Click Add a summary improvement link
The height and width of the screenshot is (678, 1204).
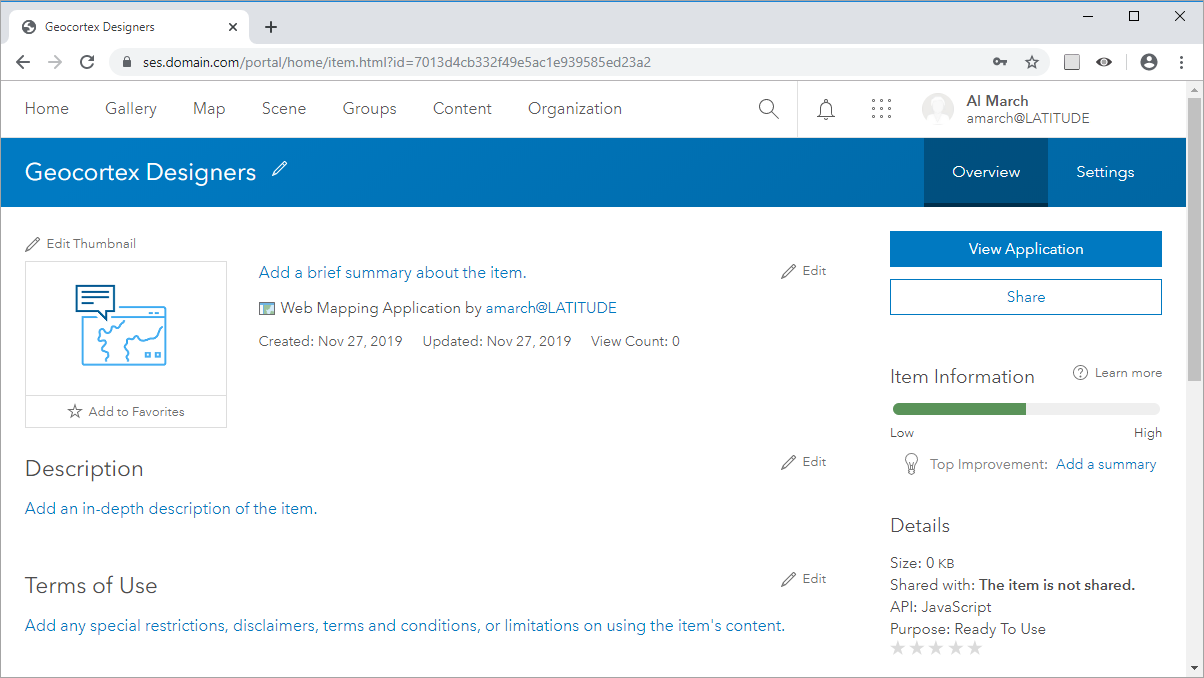[x=1106, y=464]
